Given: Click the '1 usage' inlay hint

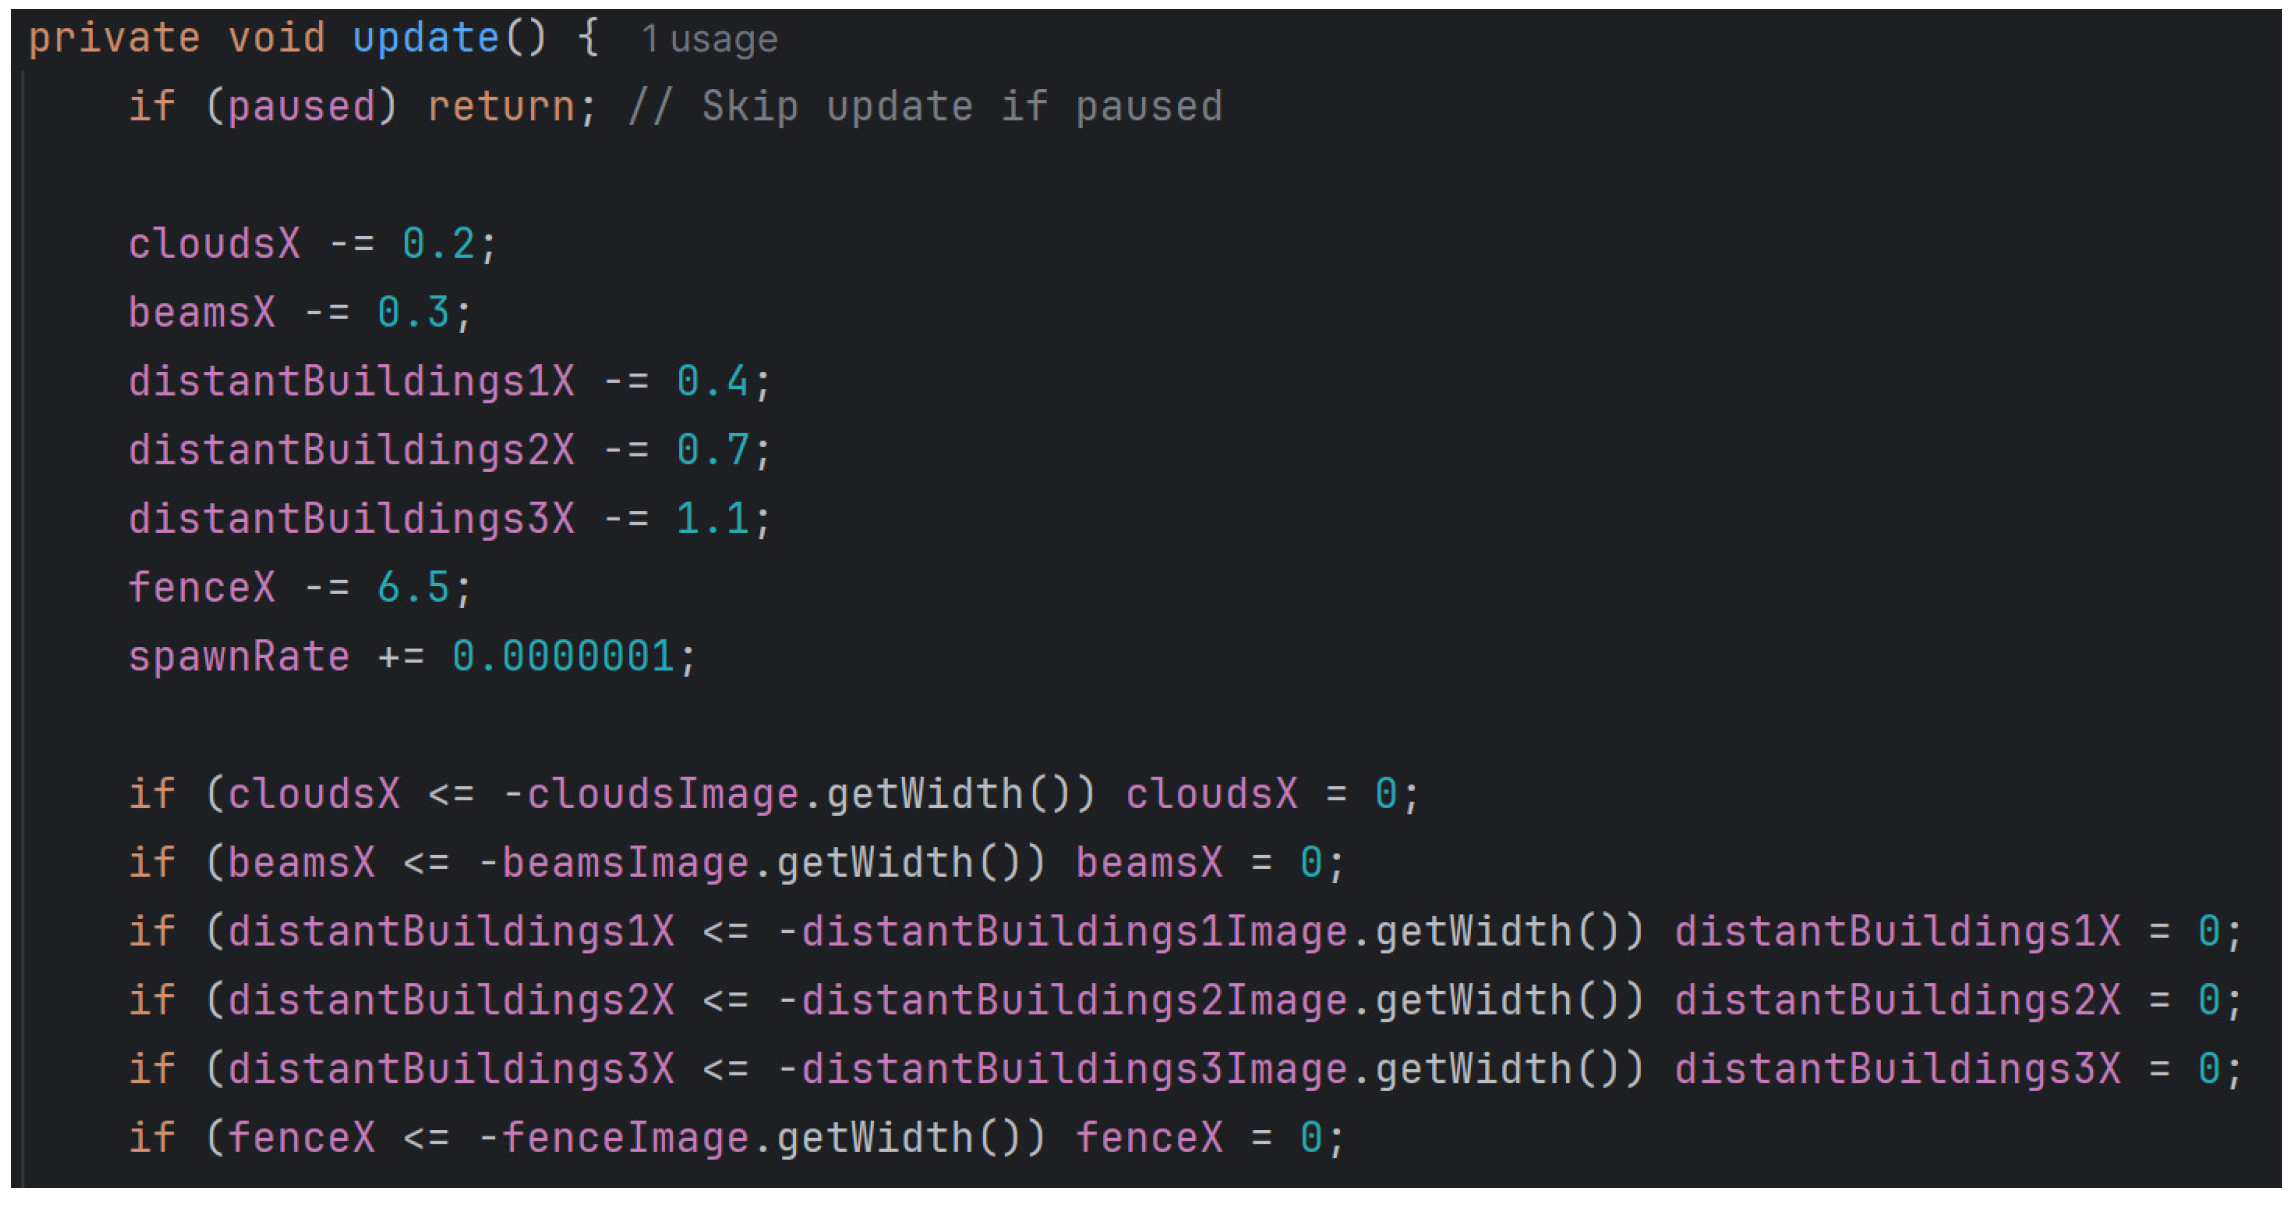Looking at the screenshot, I should click(709, 40).
